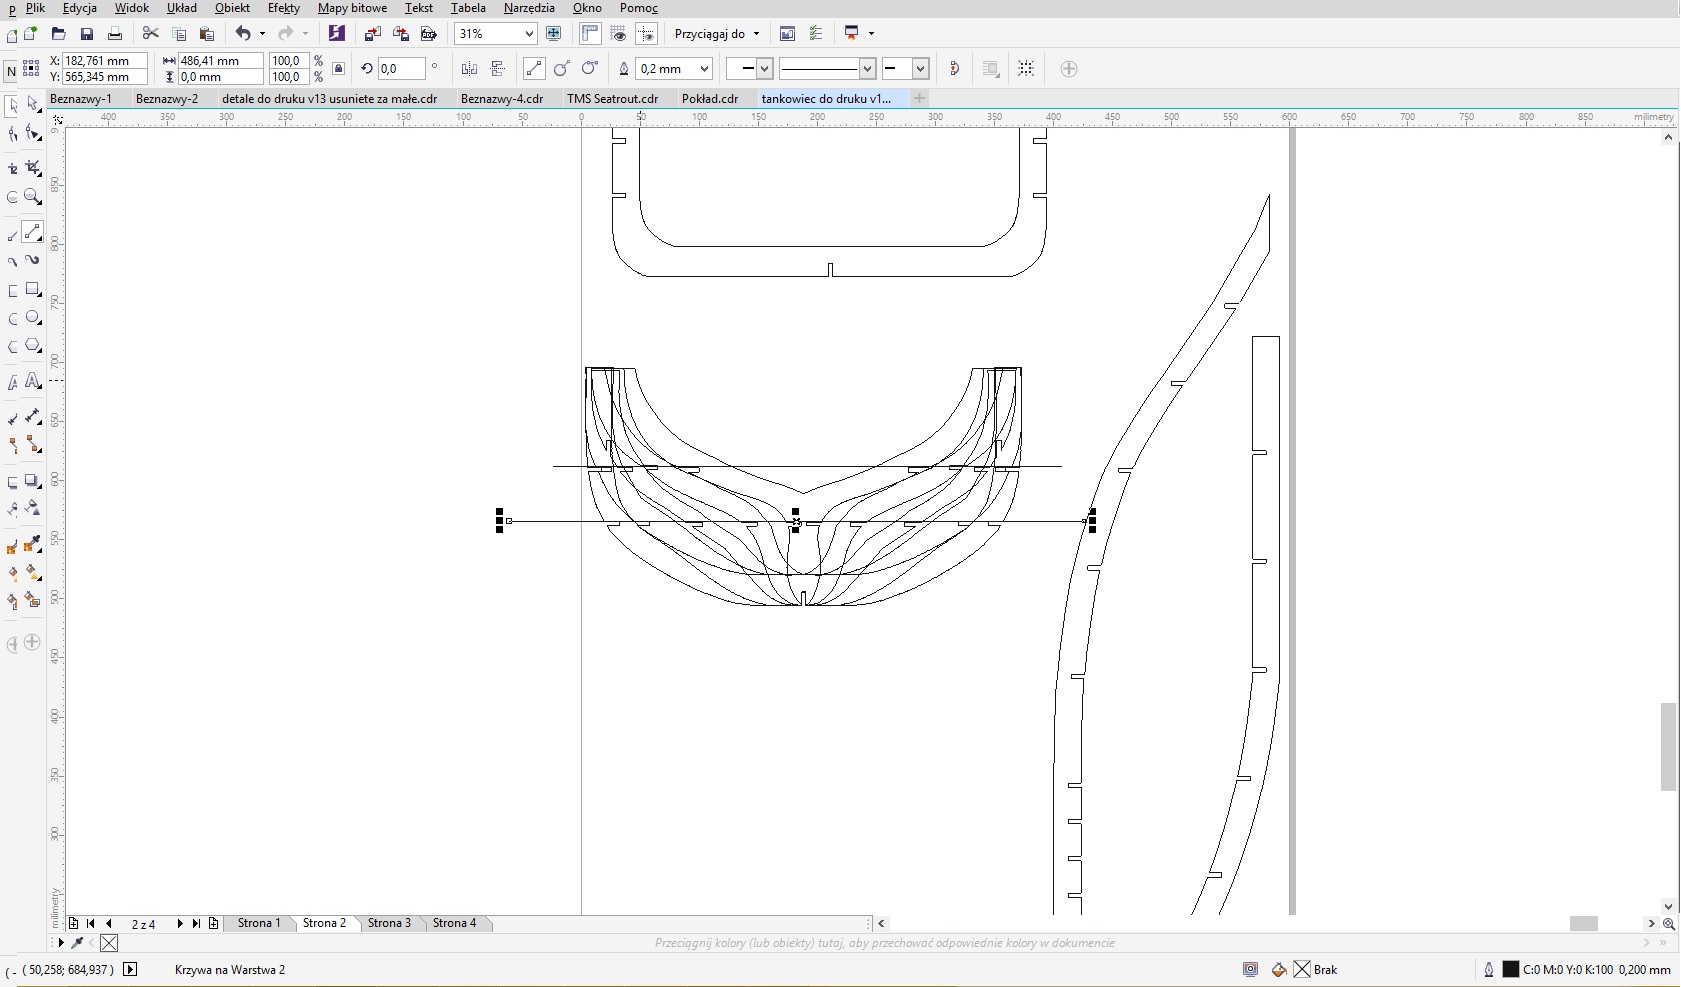Open the Efekty menu
Screen dimensions: 1681x987
(283, 8)
